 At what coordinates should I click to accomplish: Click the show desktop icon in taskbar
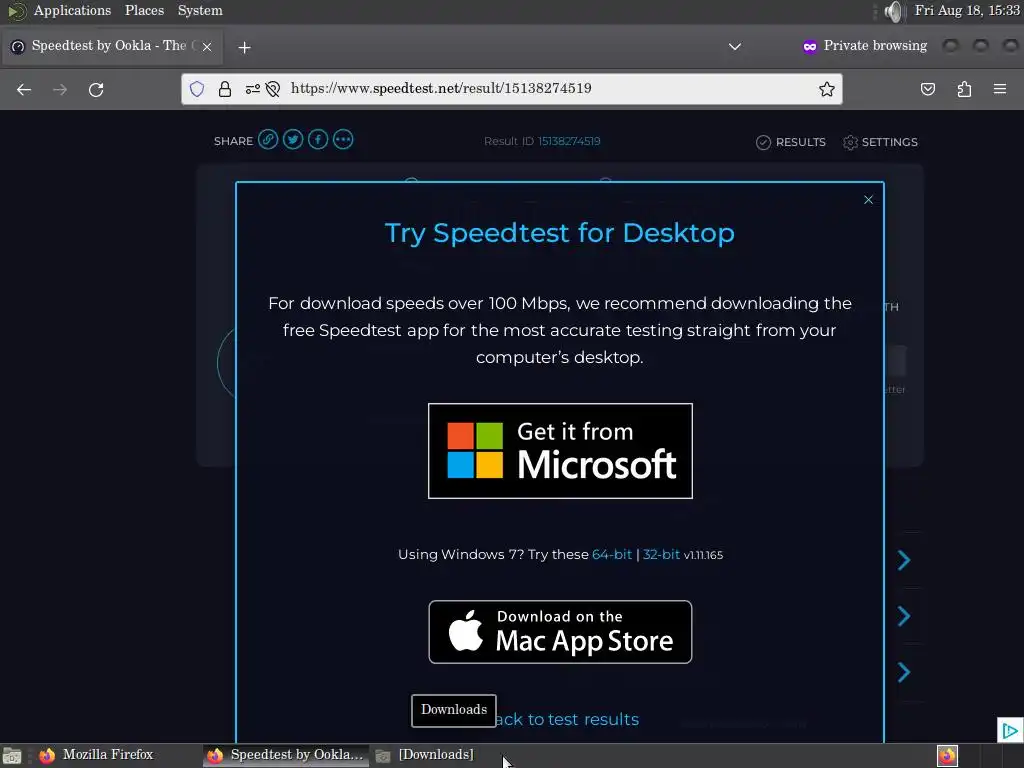tap(12, 756)
